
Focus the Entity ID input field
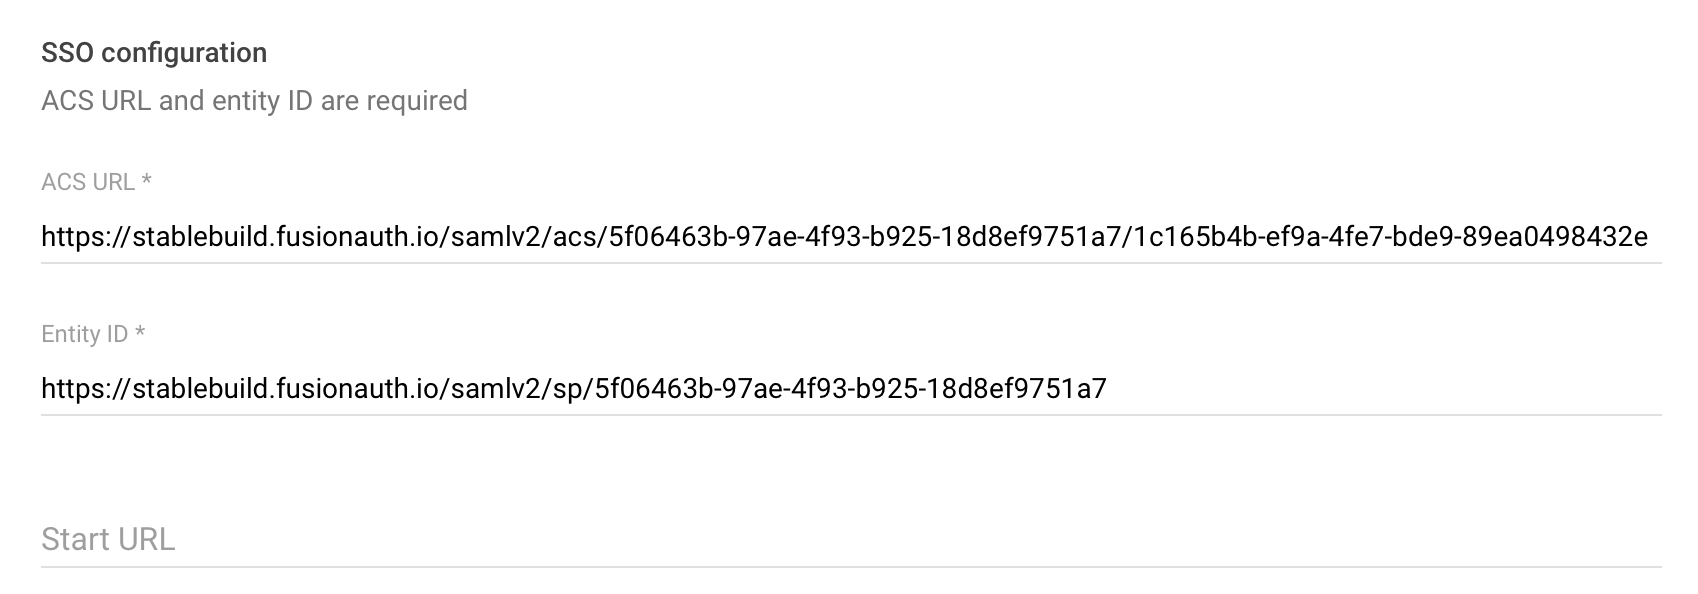pyautogui.click(x=850, y=388)
